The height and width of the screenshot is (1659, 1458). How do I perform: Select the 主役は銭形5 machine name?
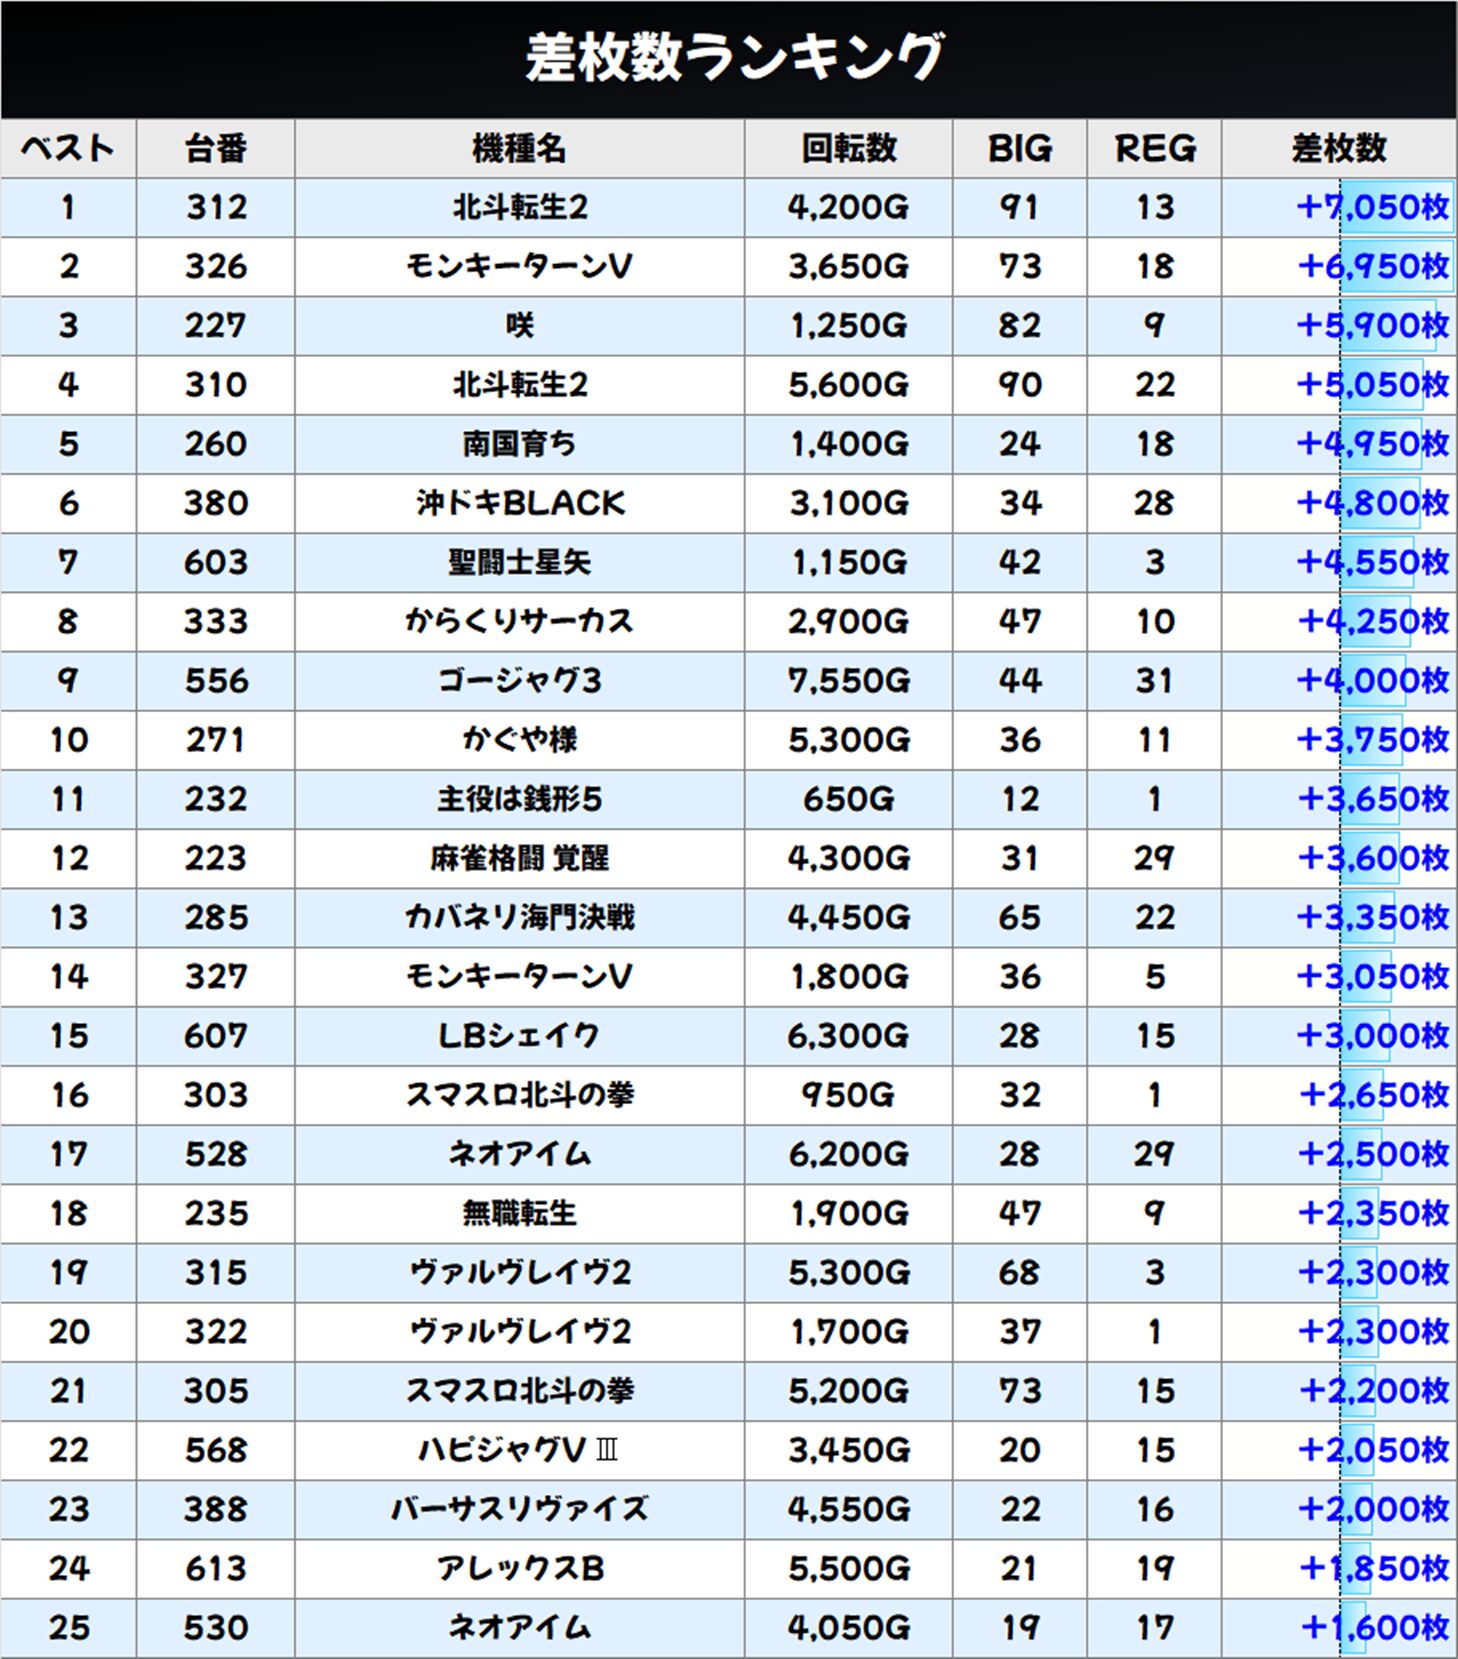point(519,799)
